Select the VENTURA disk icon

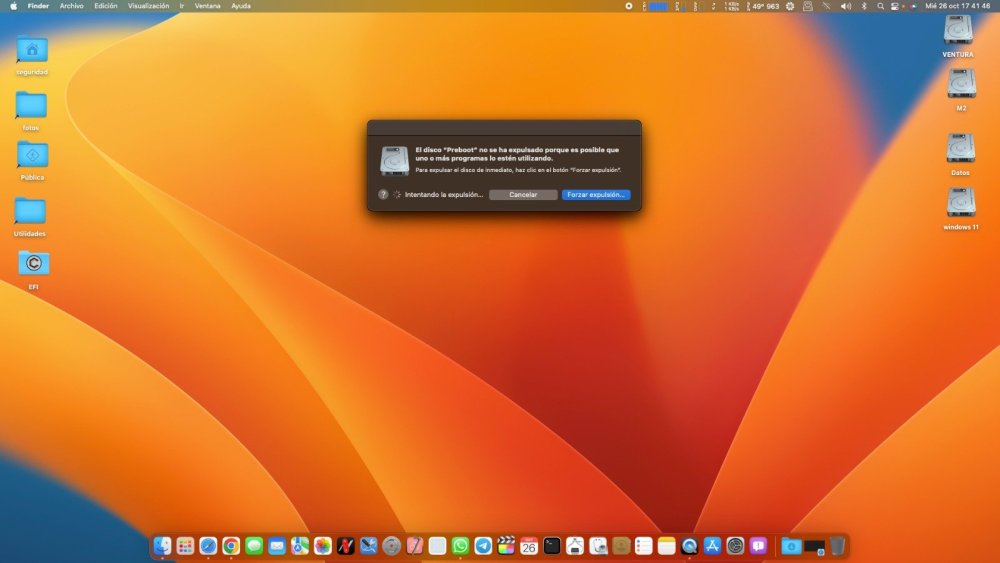[958, 30]
